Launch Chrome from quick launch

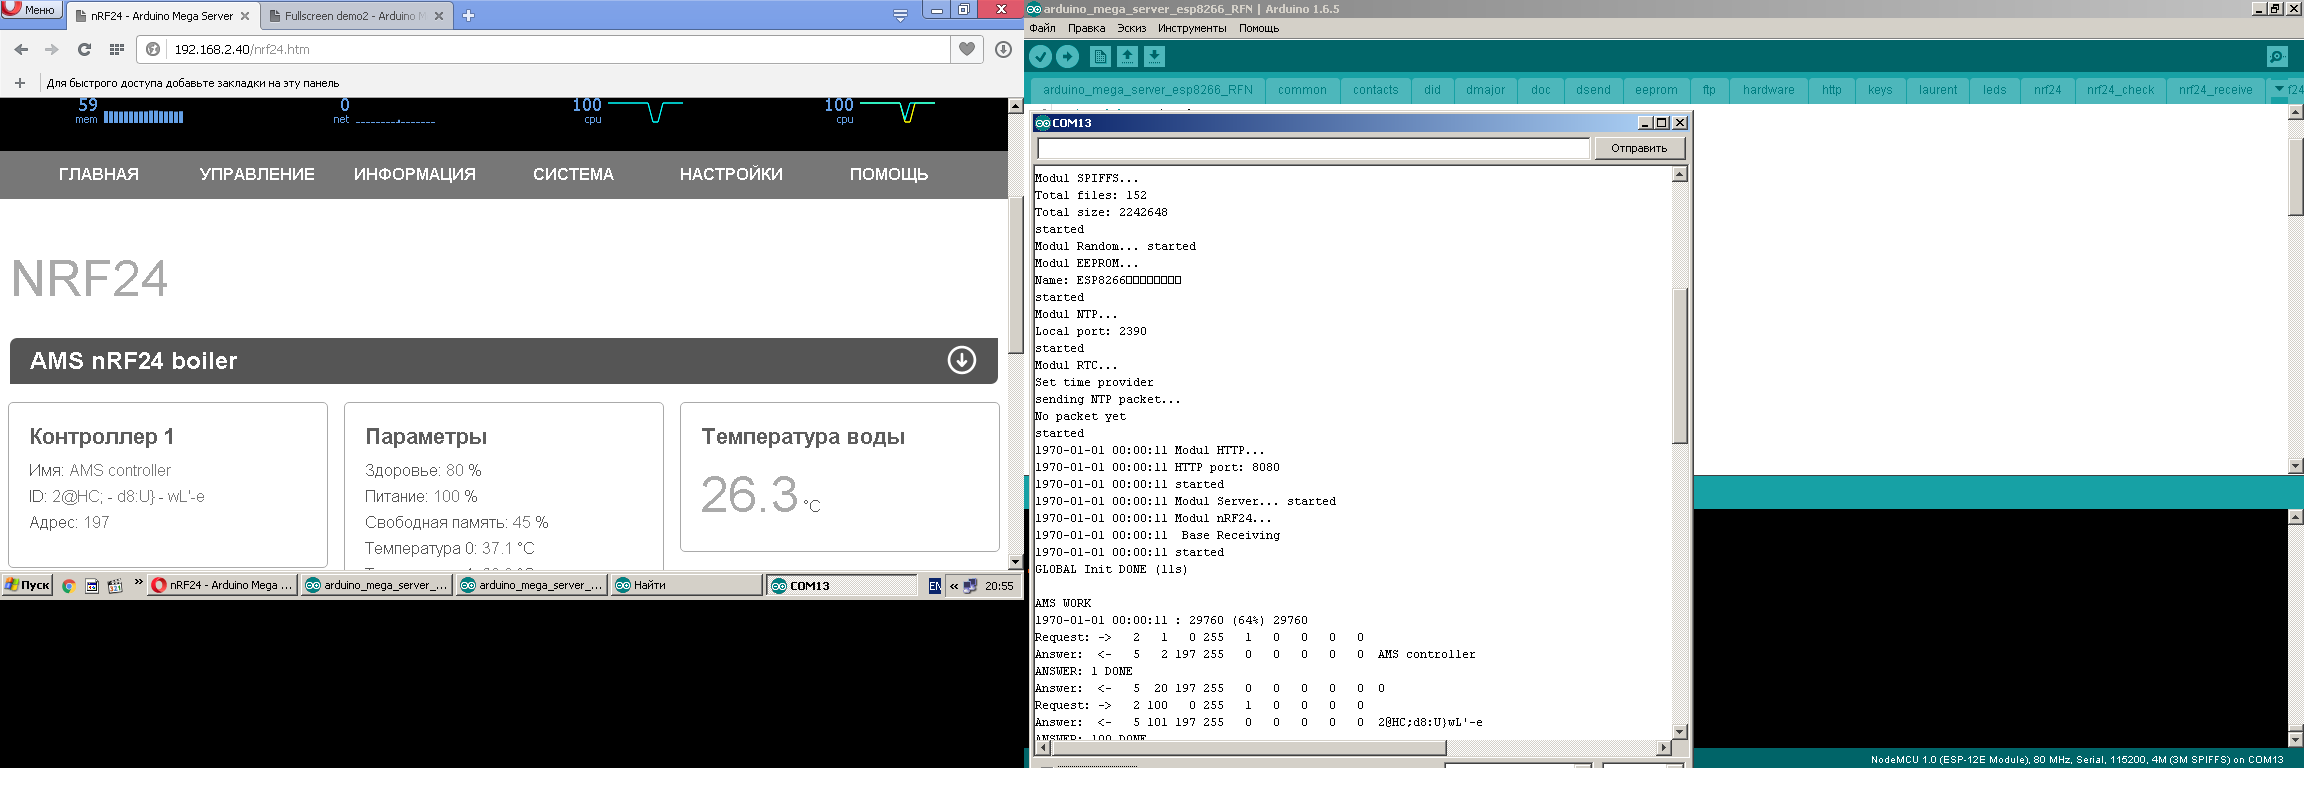tap(68, 586)
